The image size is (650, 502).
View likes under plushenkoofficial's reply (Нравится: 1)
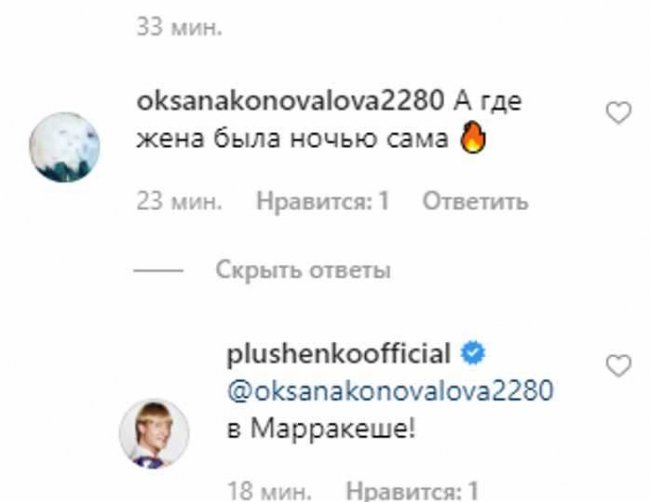click(412, 491)
